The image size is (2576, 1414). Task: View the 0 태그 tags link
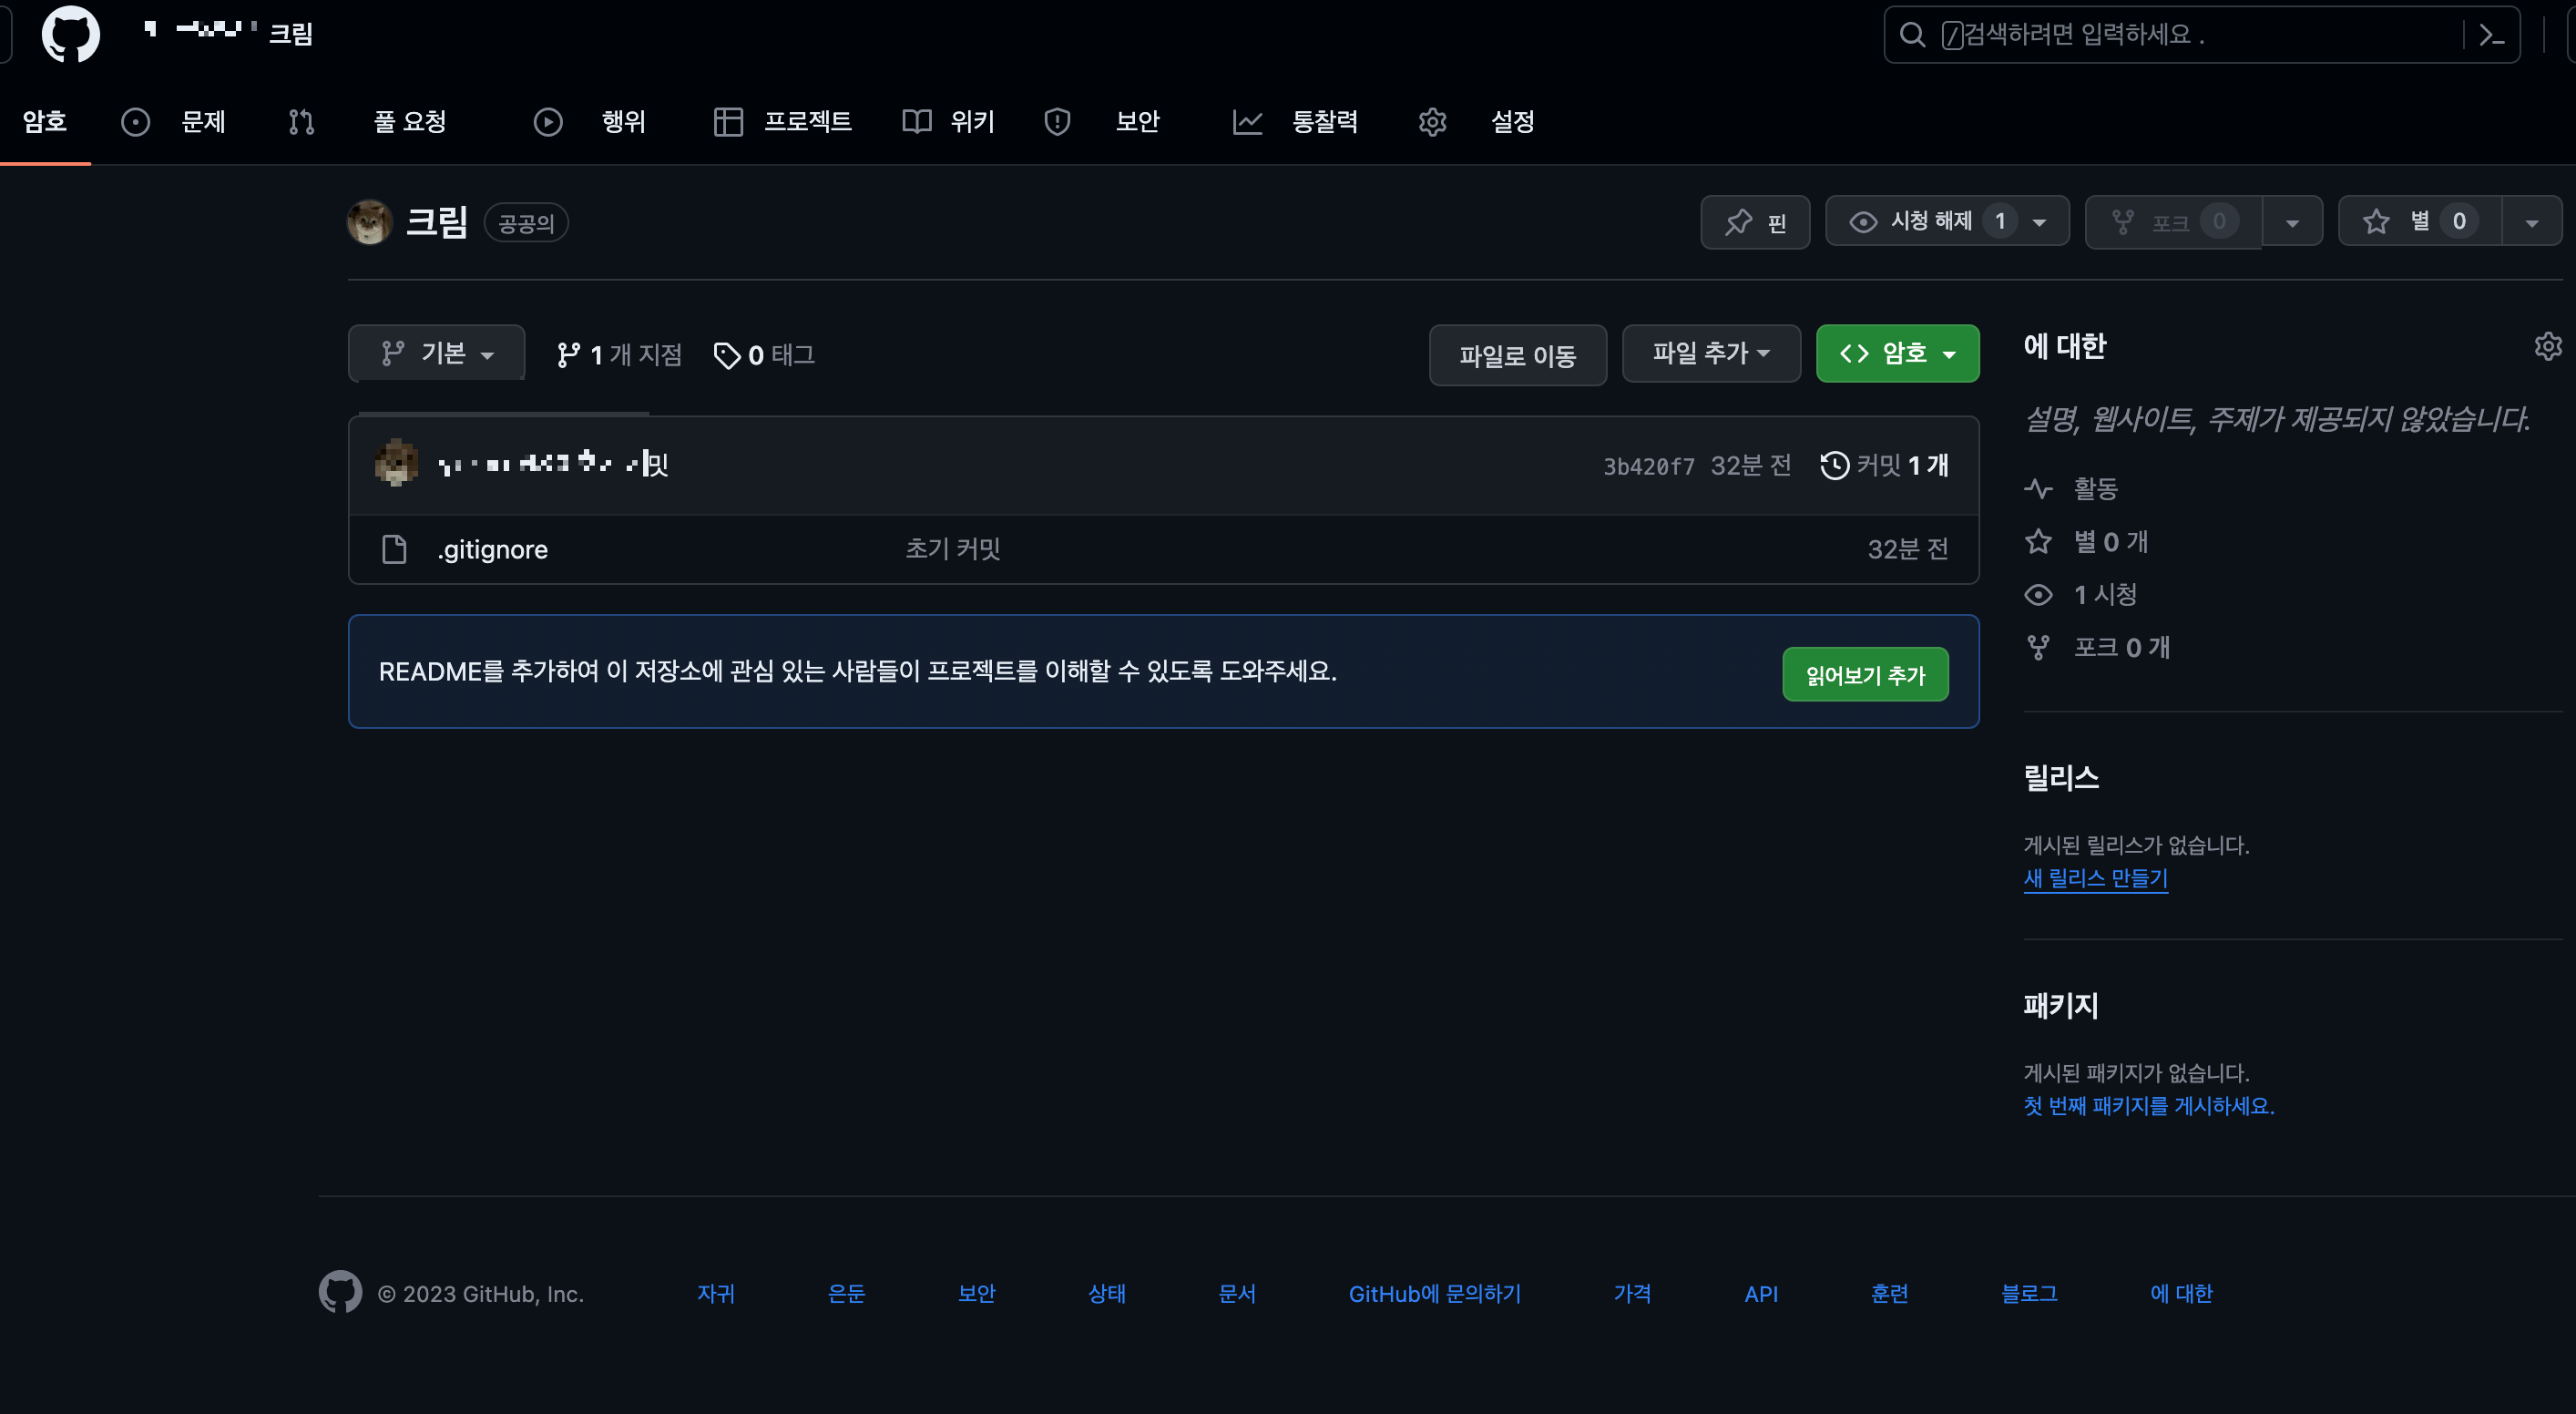point(765,355)
